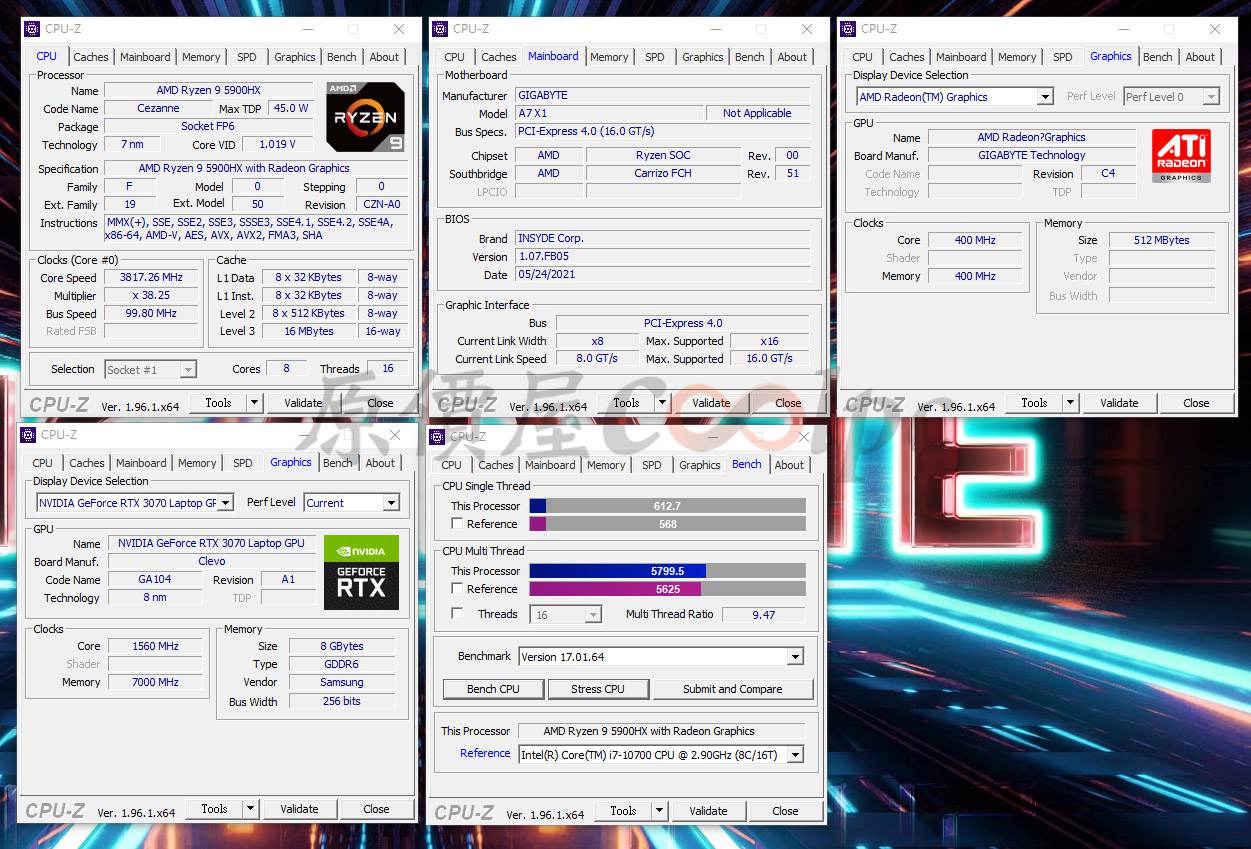Click the CPU-Z icon in the CPU window title bar
1251x849 pixels.
[32, 29]
